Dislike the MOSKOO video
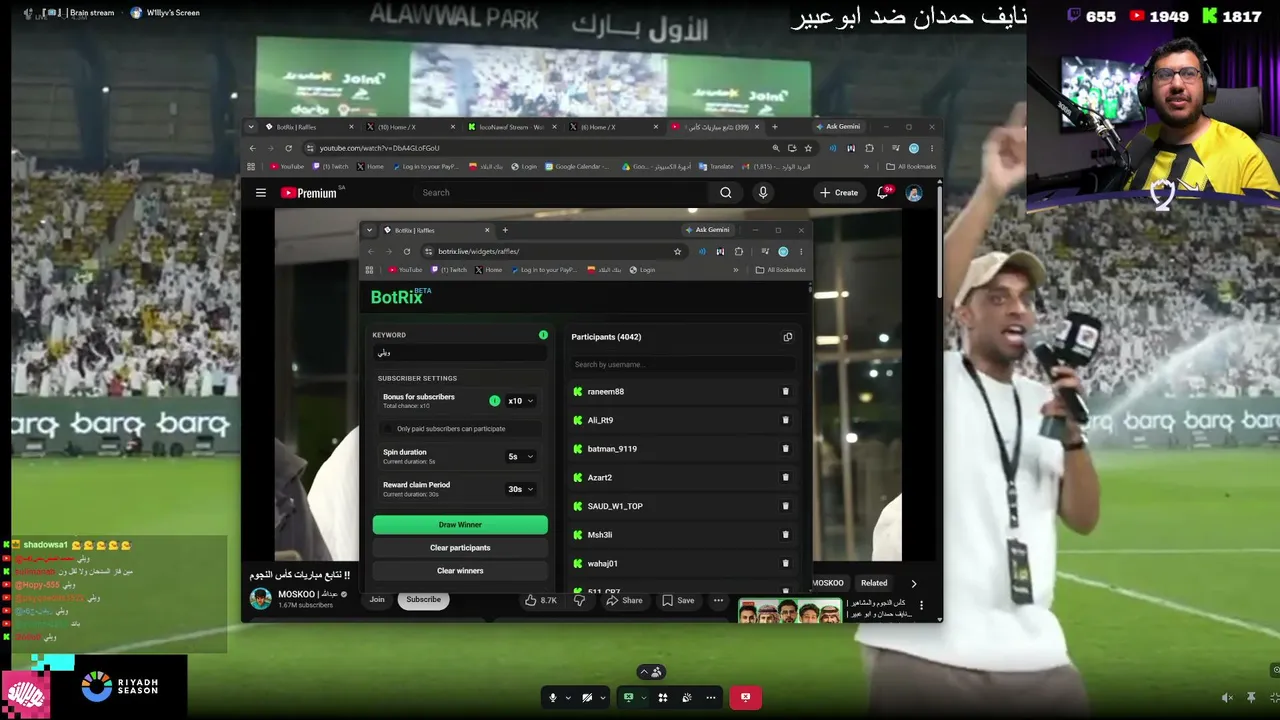This screenshot has width=1280, height=720. [x=579, y=600]
